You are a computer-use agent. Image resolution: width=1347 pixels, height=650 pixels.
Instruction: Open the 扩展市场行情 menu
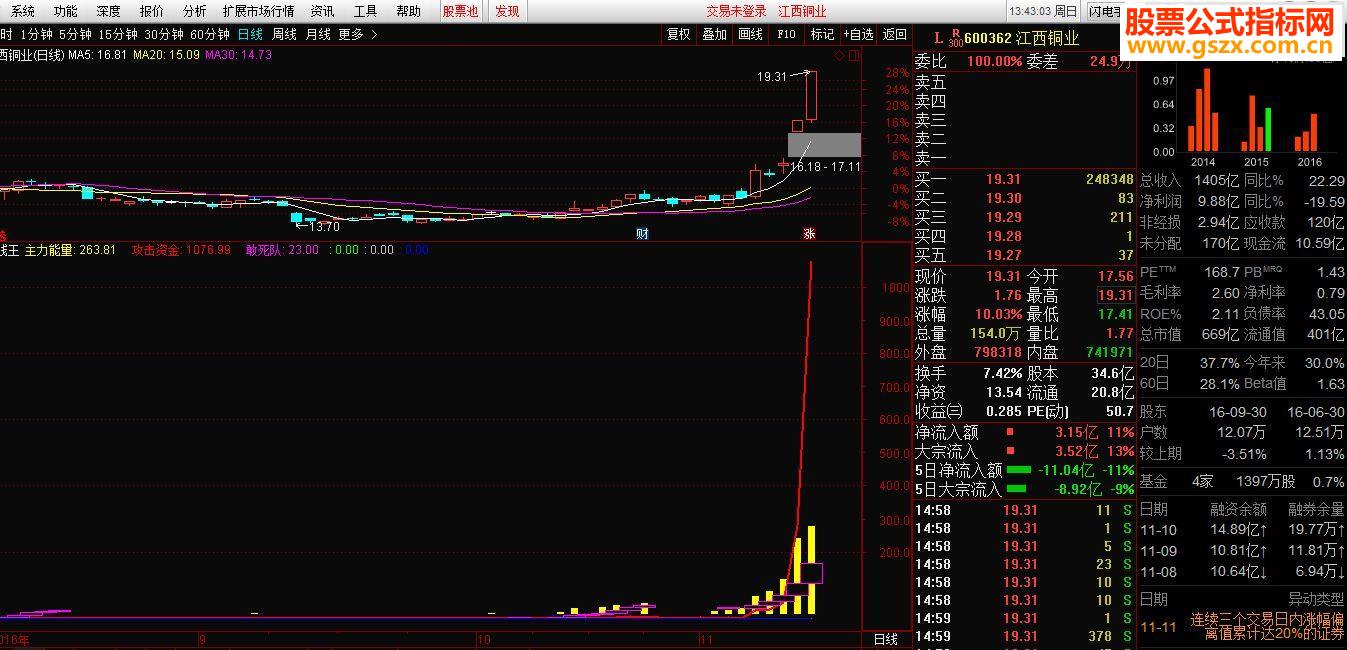coord(259,11)
